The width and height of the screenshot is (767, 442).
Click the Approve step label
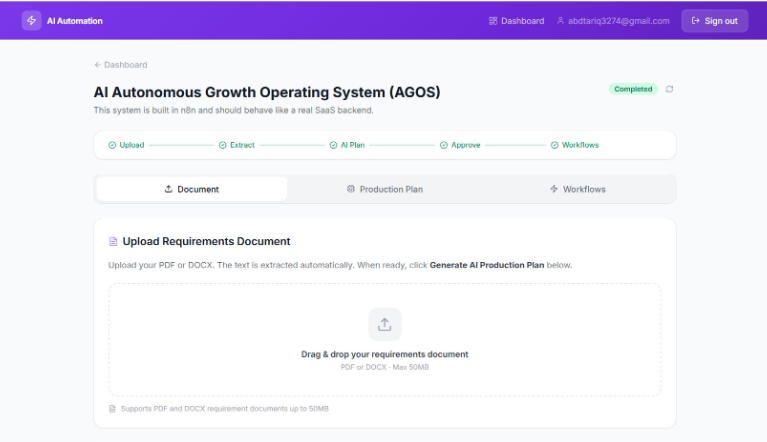point(466,145)
